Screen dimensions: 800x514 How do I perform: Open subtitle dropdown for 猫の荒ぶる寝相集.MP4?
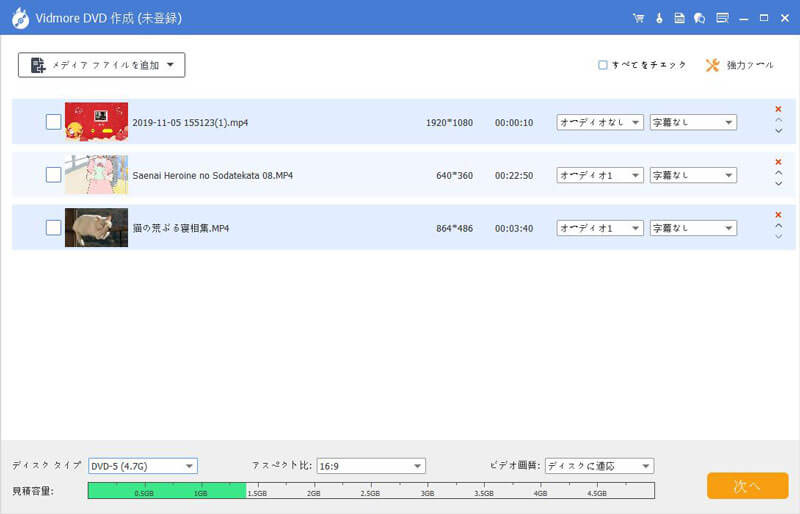pos(693,228)
